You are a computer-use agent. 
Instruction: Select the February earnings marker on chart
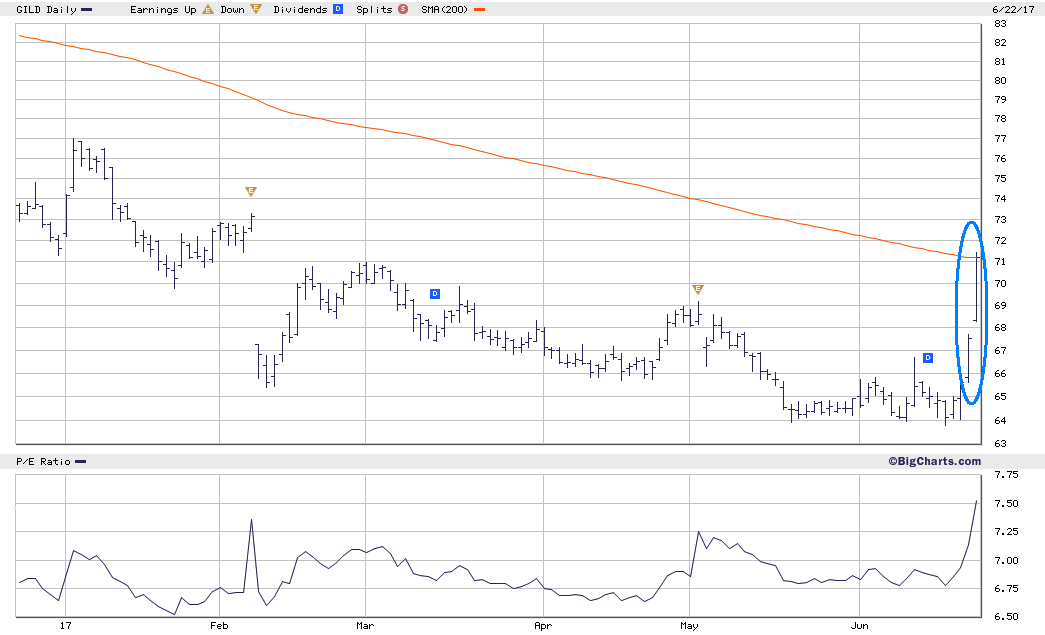(x=251, y=192)
